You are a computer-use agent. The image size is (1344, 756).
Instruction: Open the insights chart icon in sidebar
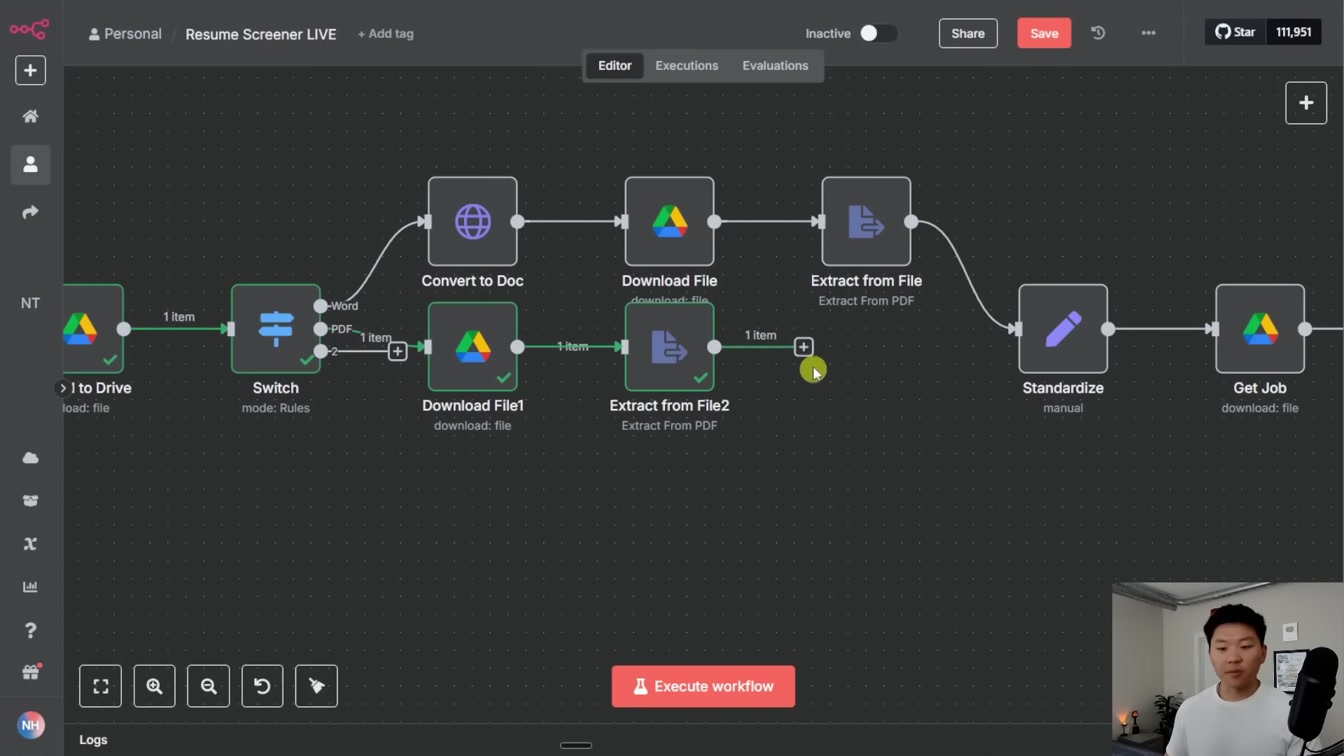coord(30,587)
